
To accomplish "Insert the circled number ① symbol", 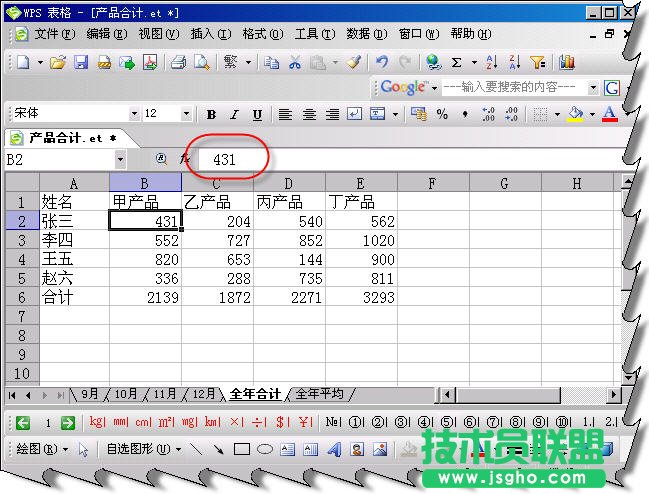I will click(356, 422).
